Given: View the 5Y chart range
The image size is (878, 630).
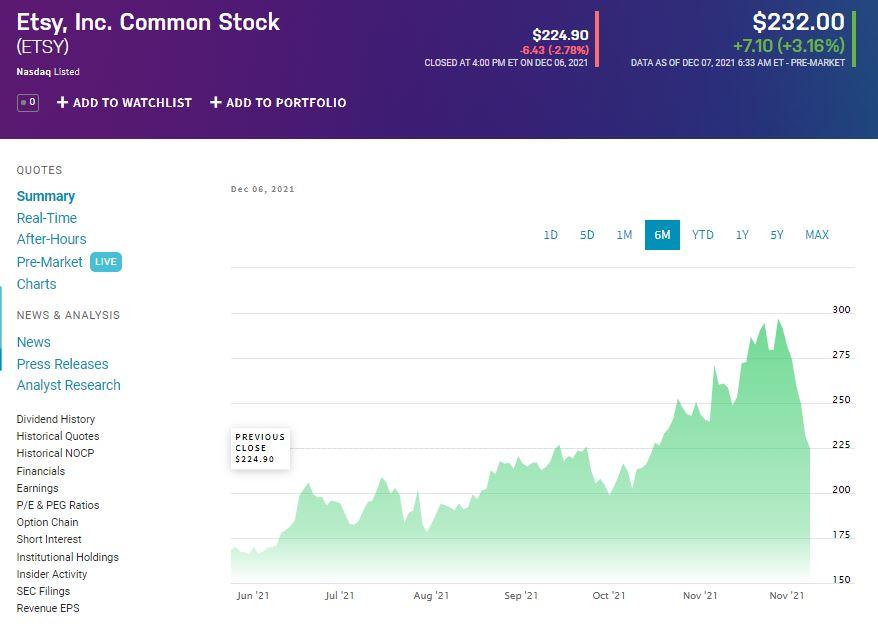Looking at the screenshot, I should pos(777,235).
